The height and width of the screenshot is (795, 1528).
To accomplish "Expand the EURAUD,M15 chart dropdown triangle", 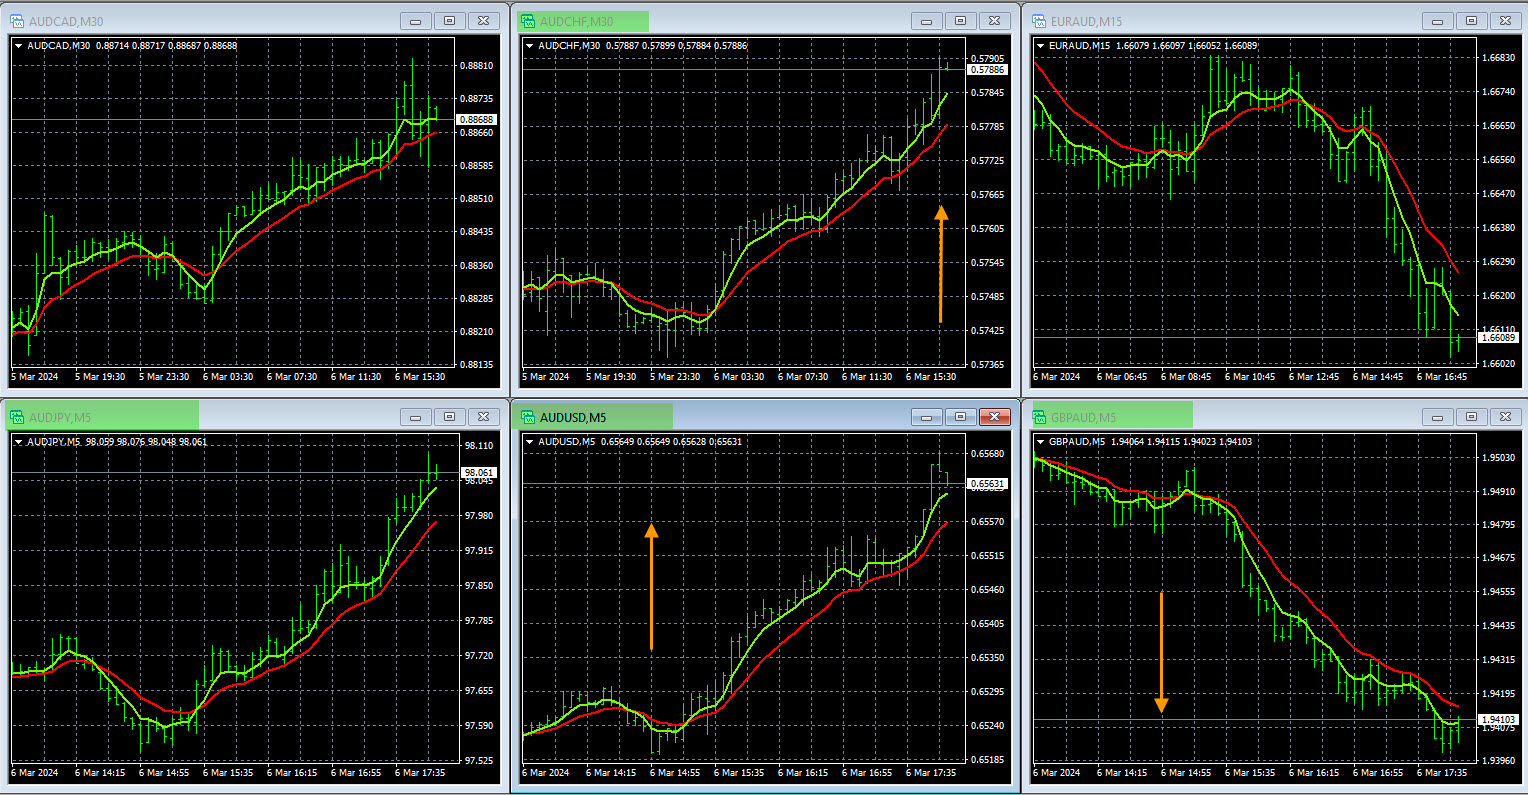I will [1041, 46].
